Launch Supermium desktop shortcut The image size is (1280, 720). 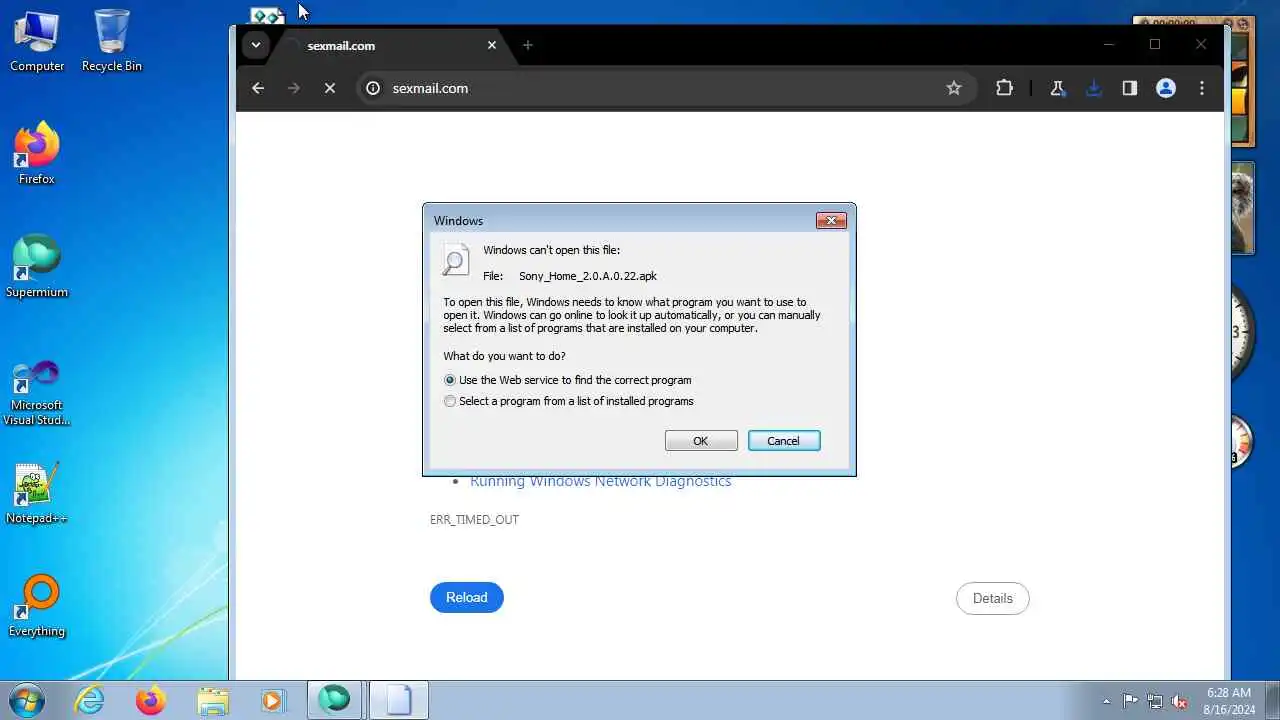tap(37, 267)
